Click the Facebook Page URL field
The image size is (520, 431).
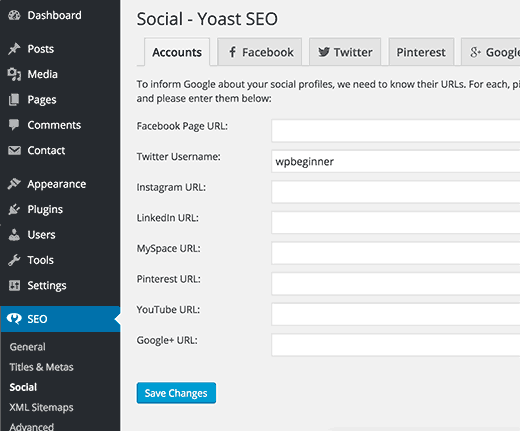click(396, 131)
